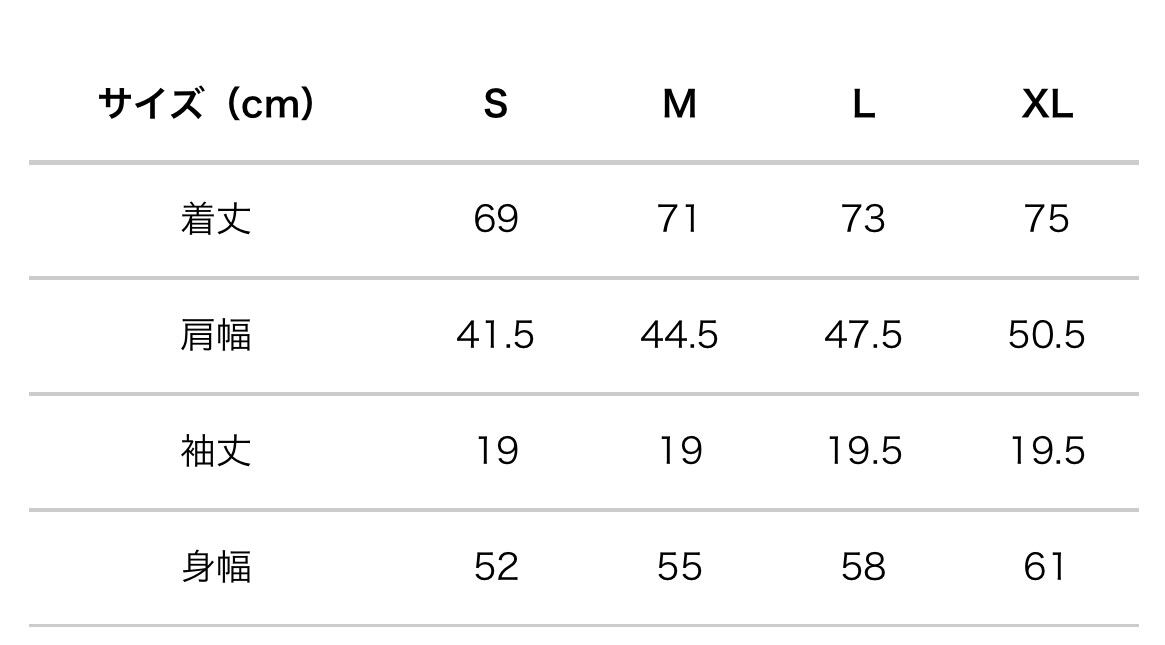
Task: Click the XL size column header
Action: click(x=1047, y=103)
